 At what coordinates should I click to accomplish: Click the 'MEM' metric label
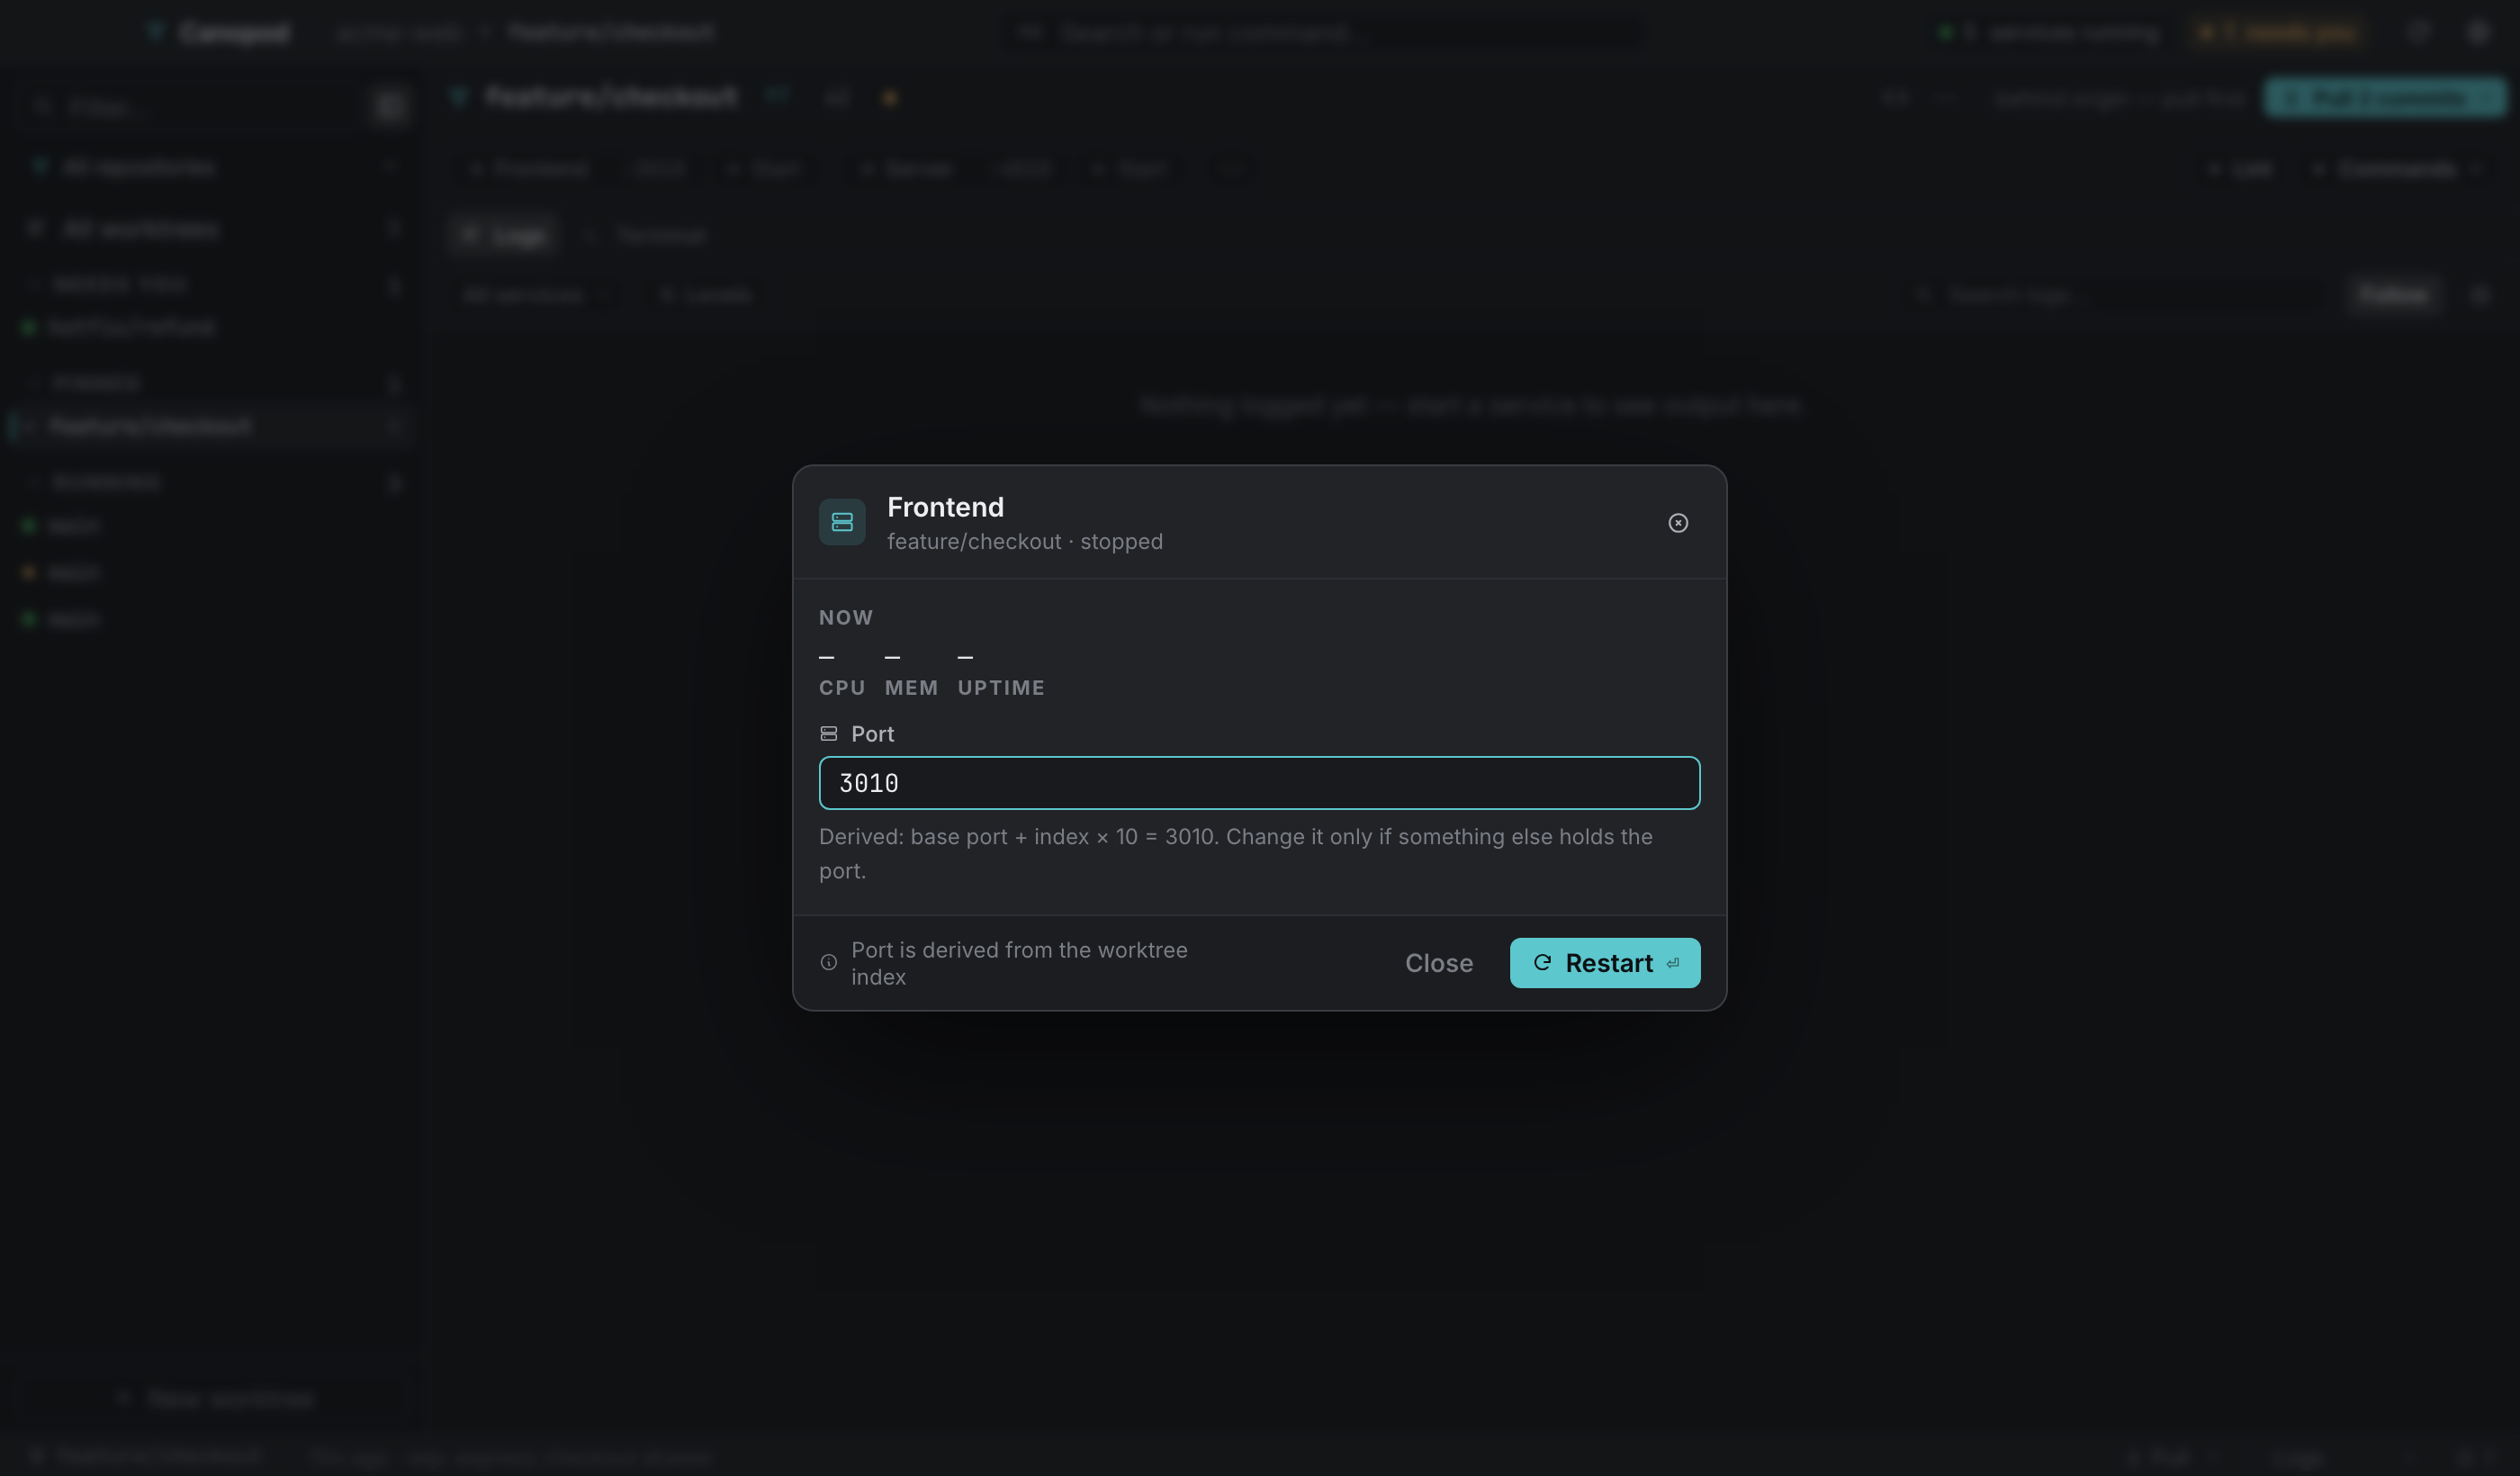[x=911, y=688]
